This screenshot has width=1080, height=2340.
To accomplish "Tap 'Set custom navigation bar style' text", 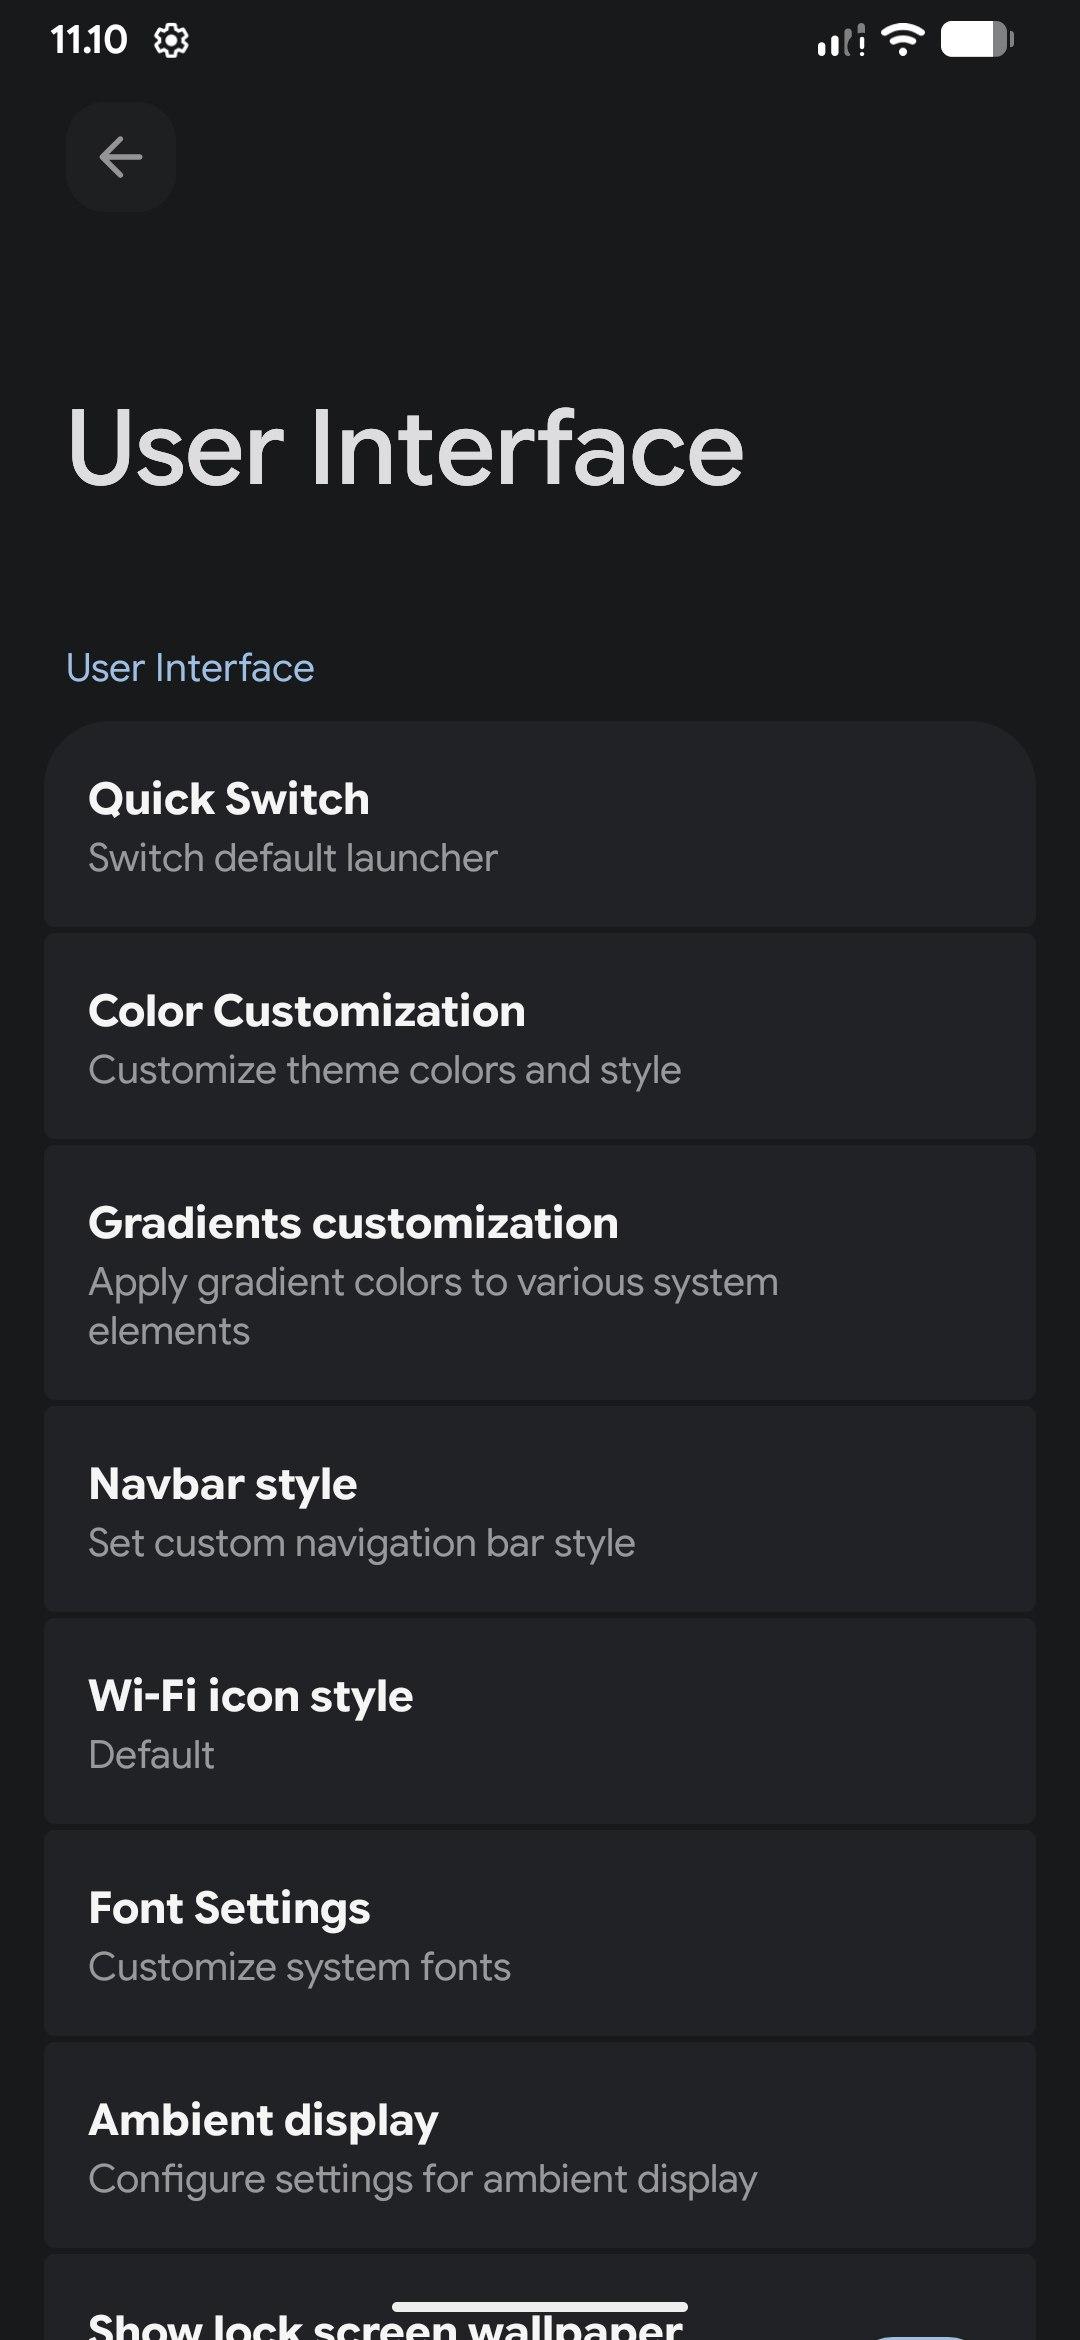I will point(361,1543).
